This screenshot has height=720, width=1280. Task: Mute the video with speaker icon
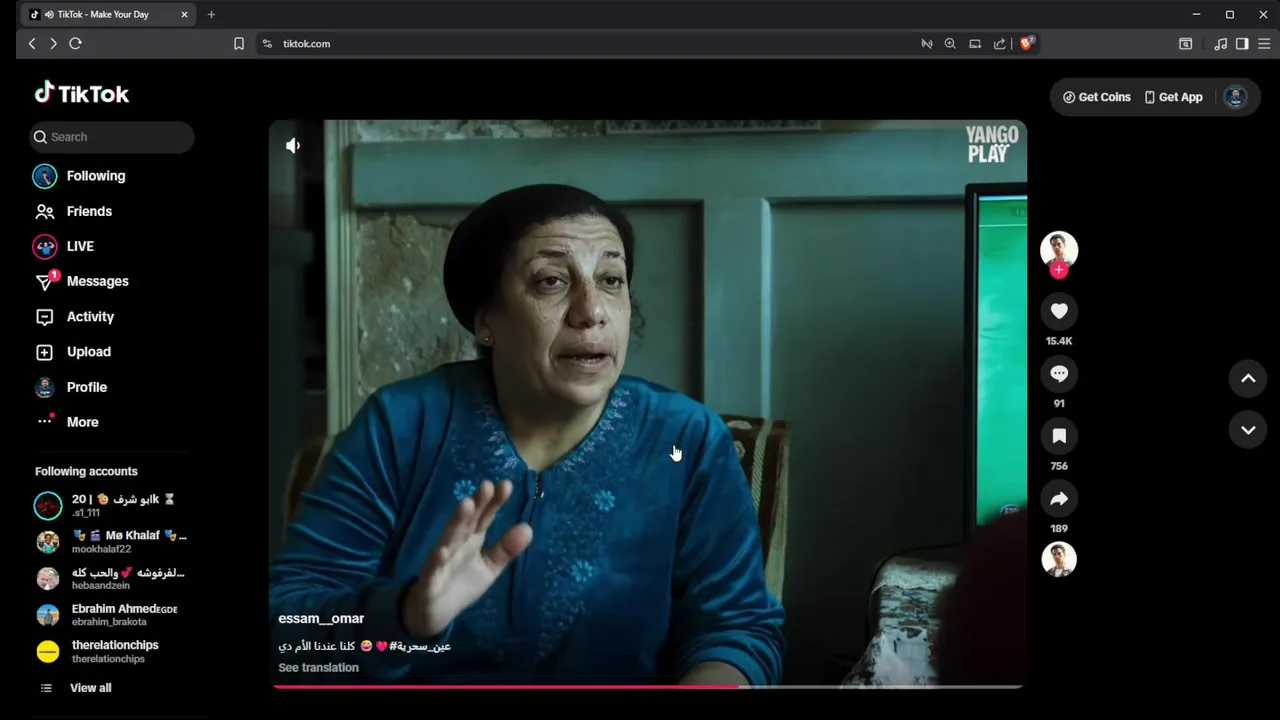293,146
